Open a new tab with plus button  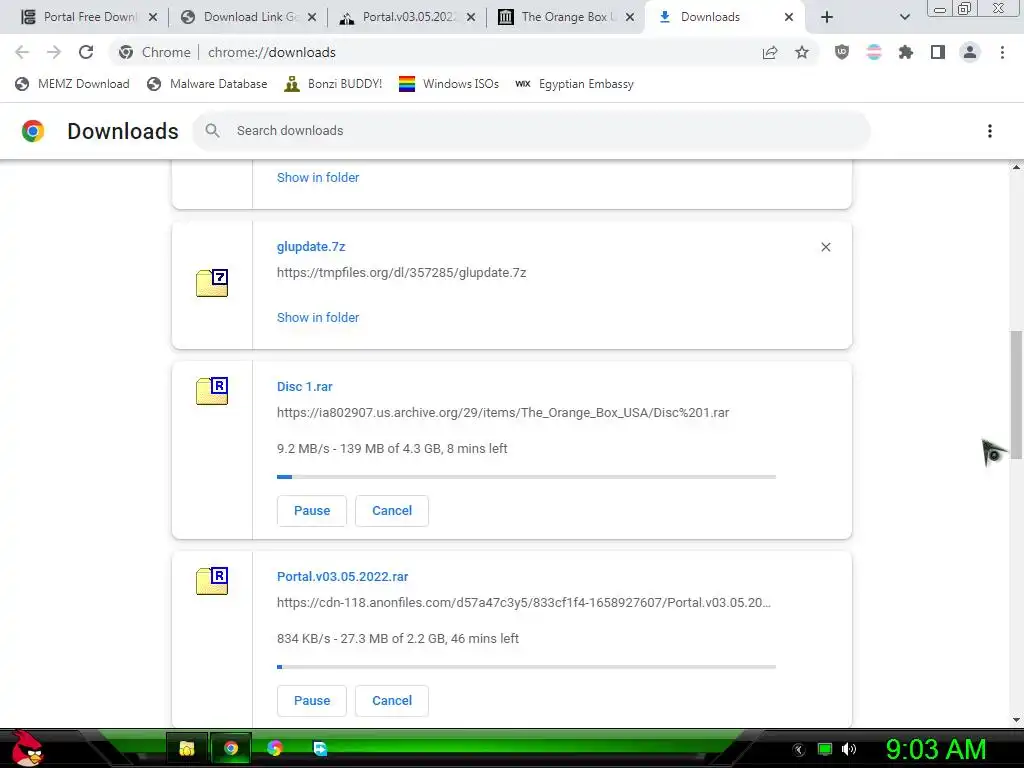(x=827, y=17)
